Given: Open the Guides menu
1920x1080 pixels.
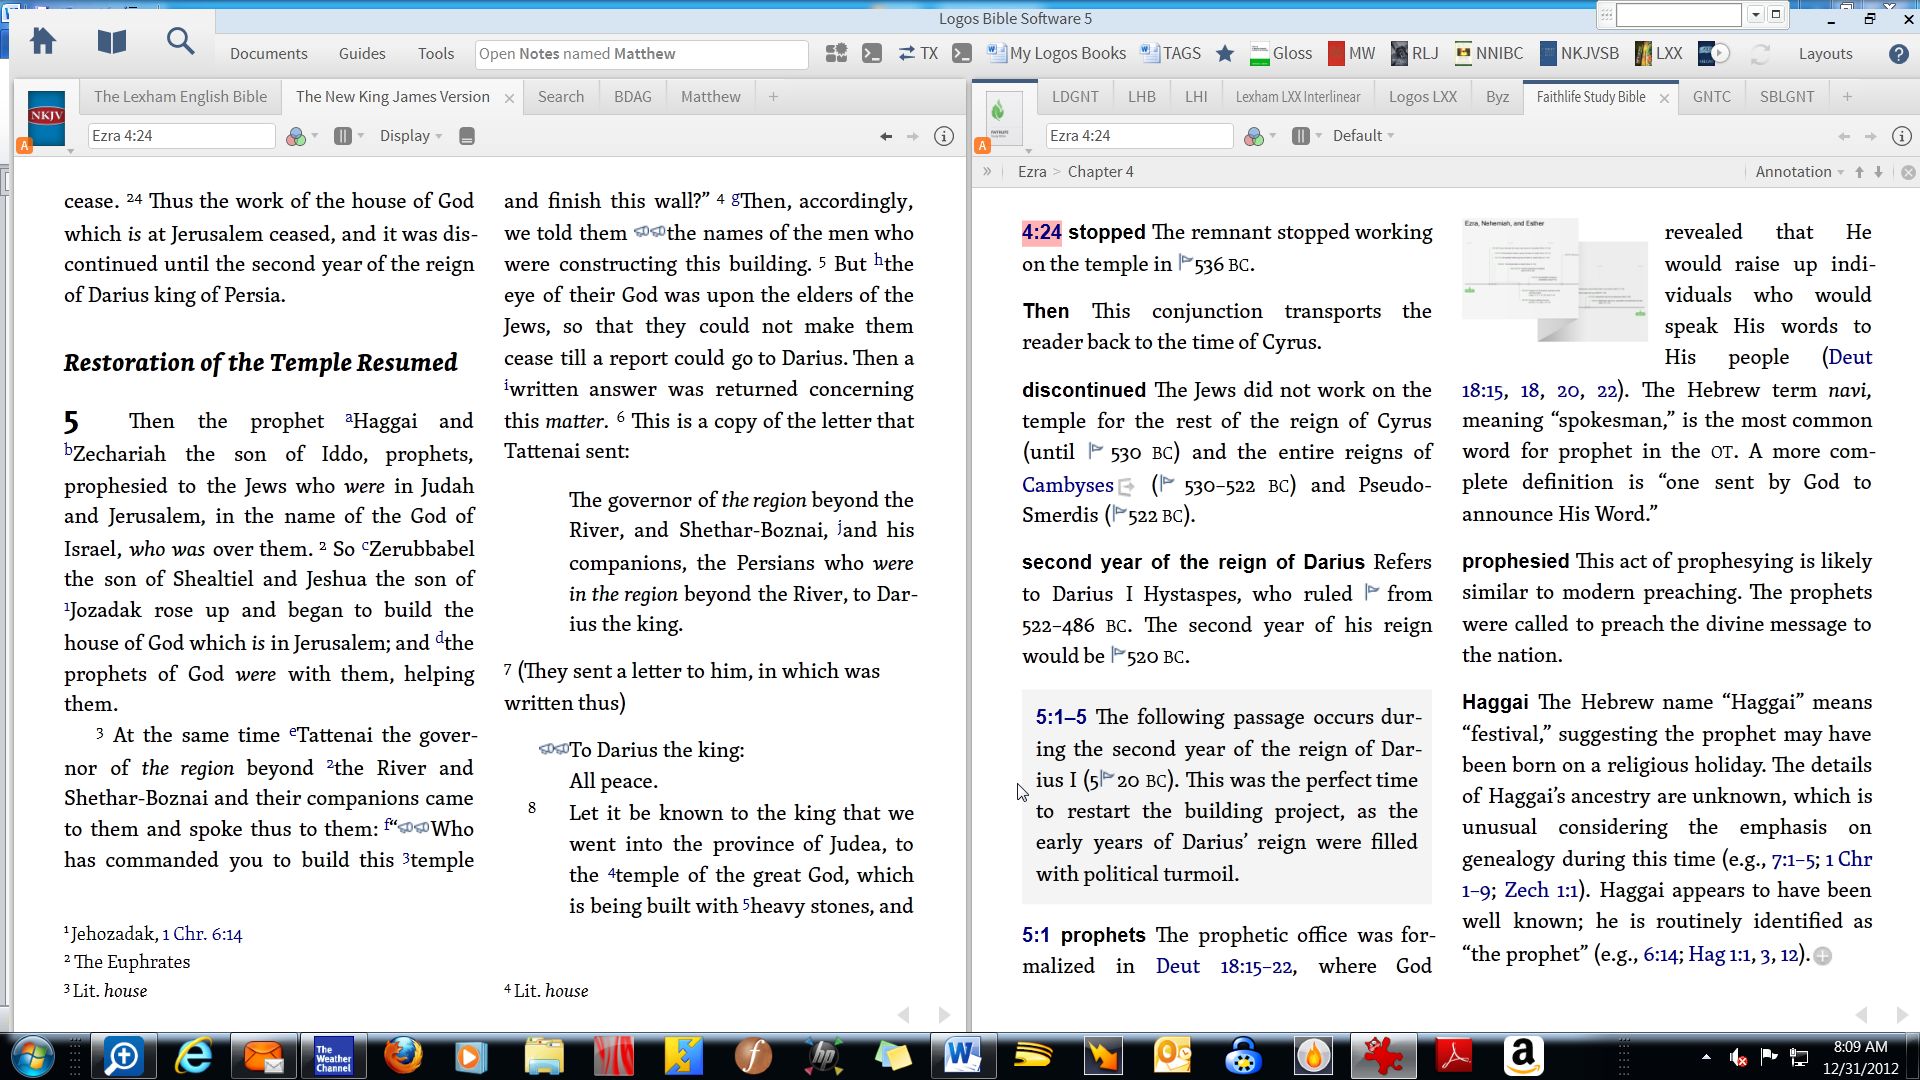Looking at the screenshot, I should [362, 54].
